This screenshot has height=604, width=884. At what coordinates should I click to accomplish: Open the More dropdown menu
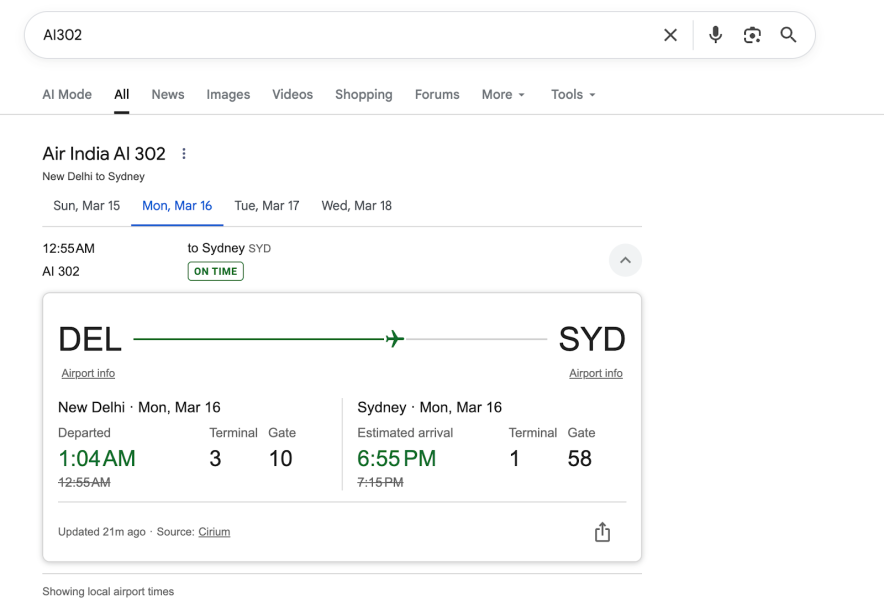(503, 94)
